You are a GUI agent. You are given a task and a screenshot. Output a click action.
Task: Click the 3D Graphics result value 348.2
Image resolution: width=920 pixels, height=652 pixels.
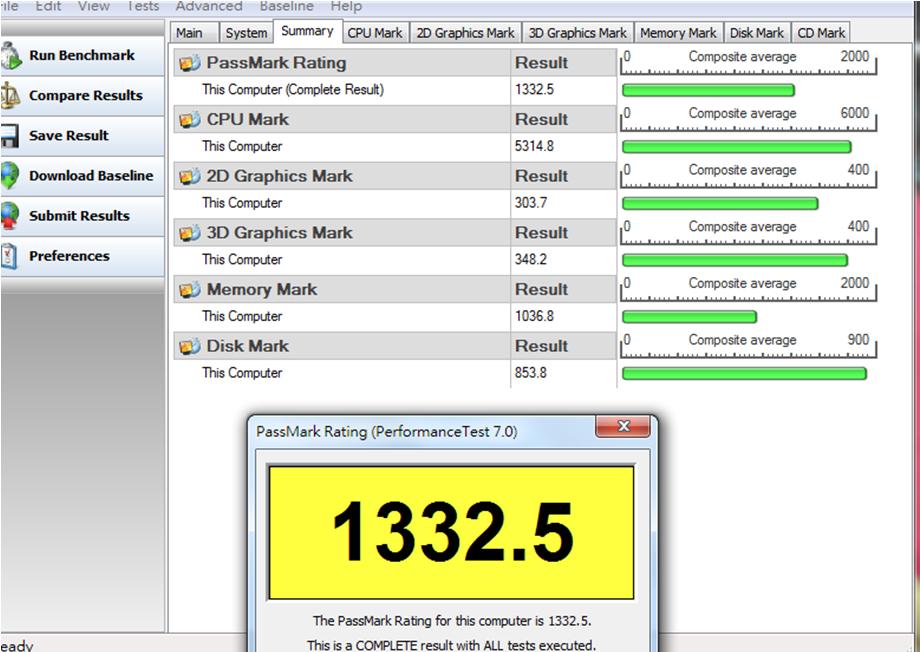[531, 259]
